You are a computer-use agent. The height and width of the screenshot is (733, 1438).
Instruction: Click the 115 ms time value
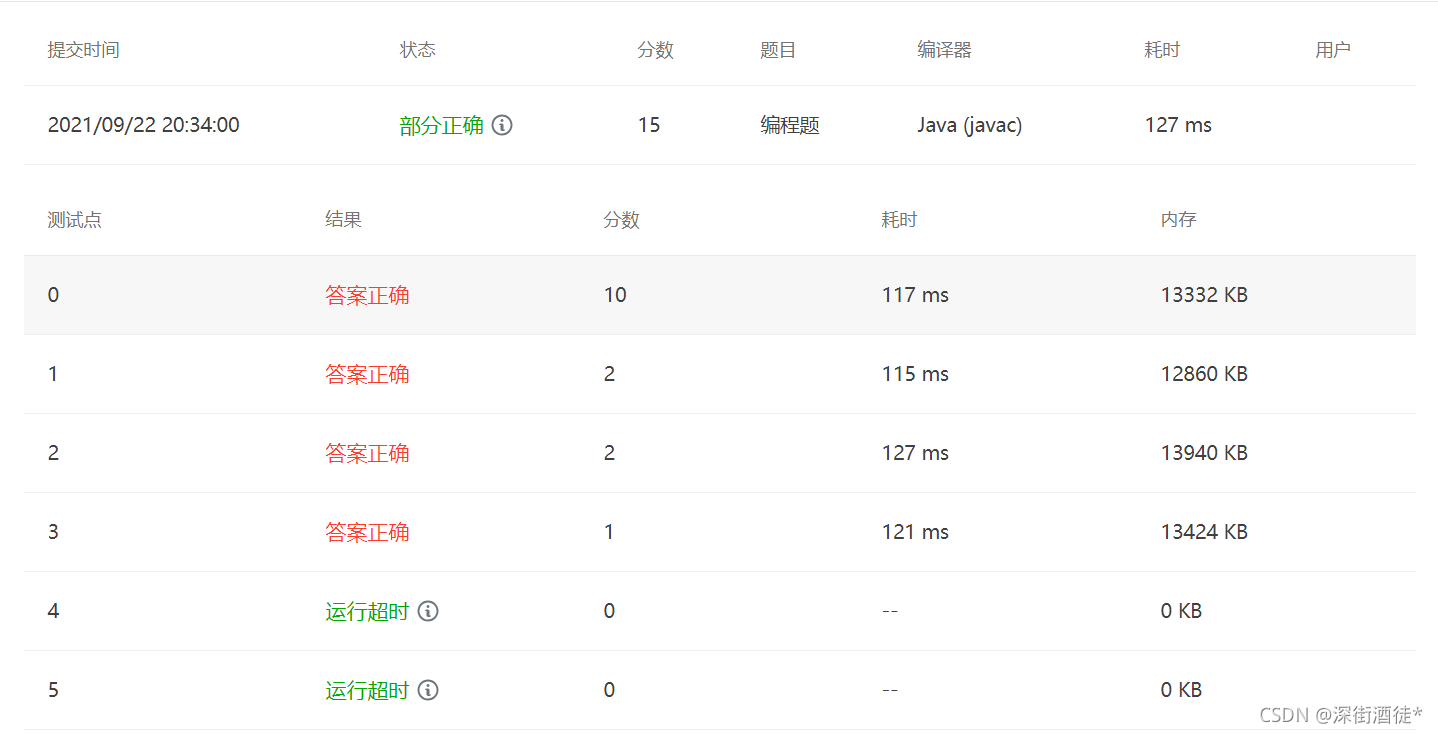tap(915, 374)
